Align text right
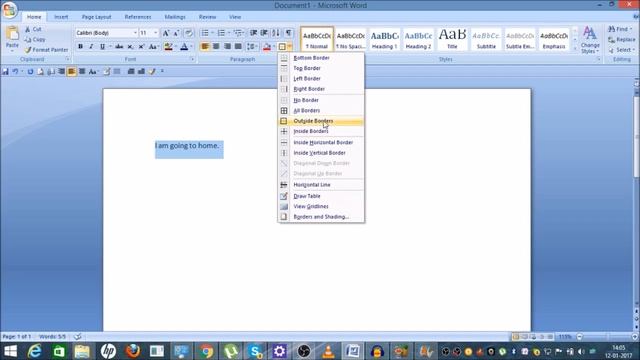The image size is (640, 360). coord(227,47)
